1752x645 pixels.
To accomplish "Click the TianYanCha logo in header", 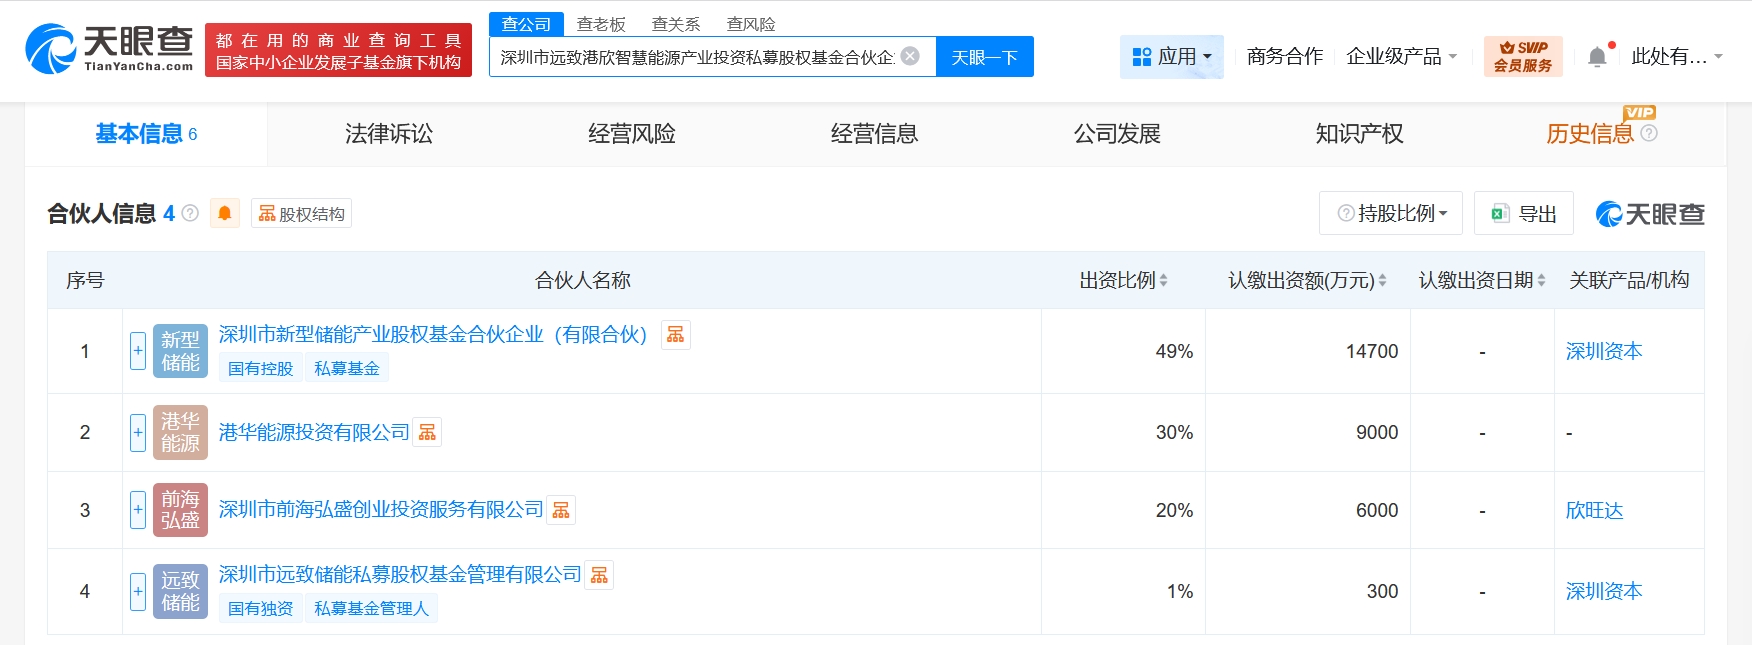I will [x=109, y=49].
